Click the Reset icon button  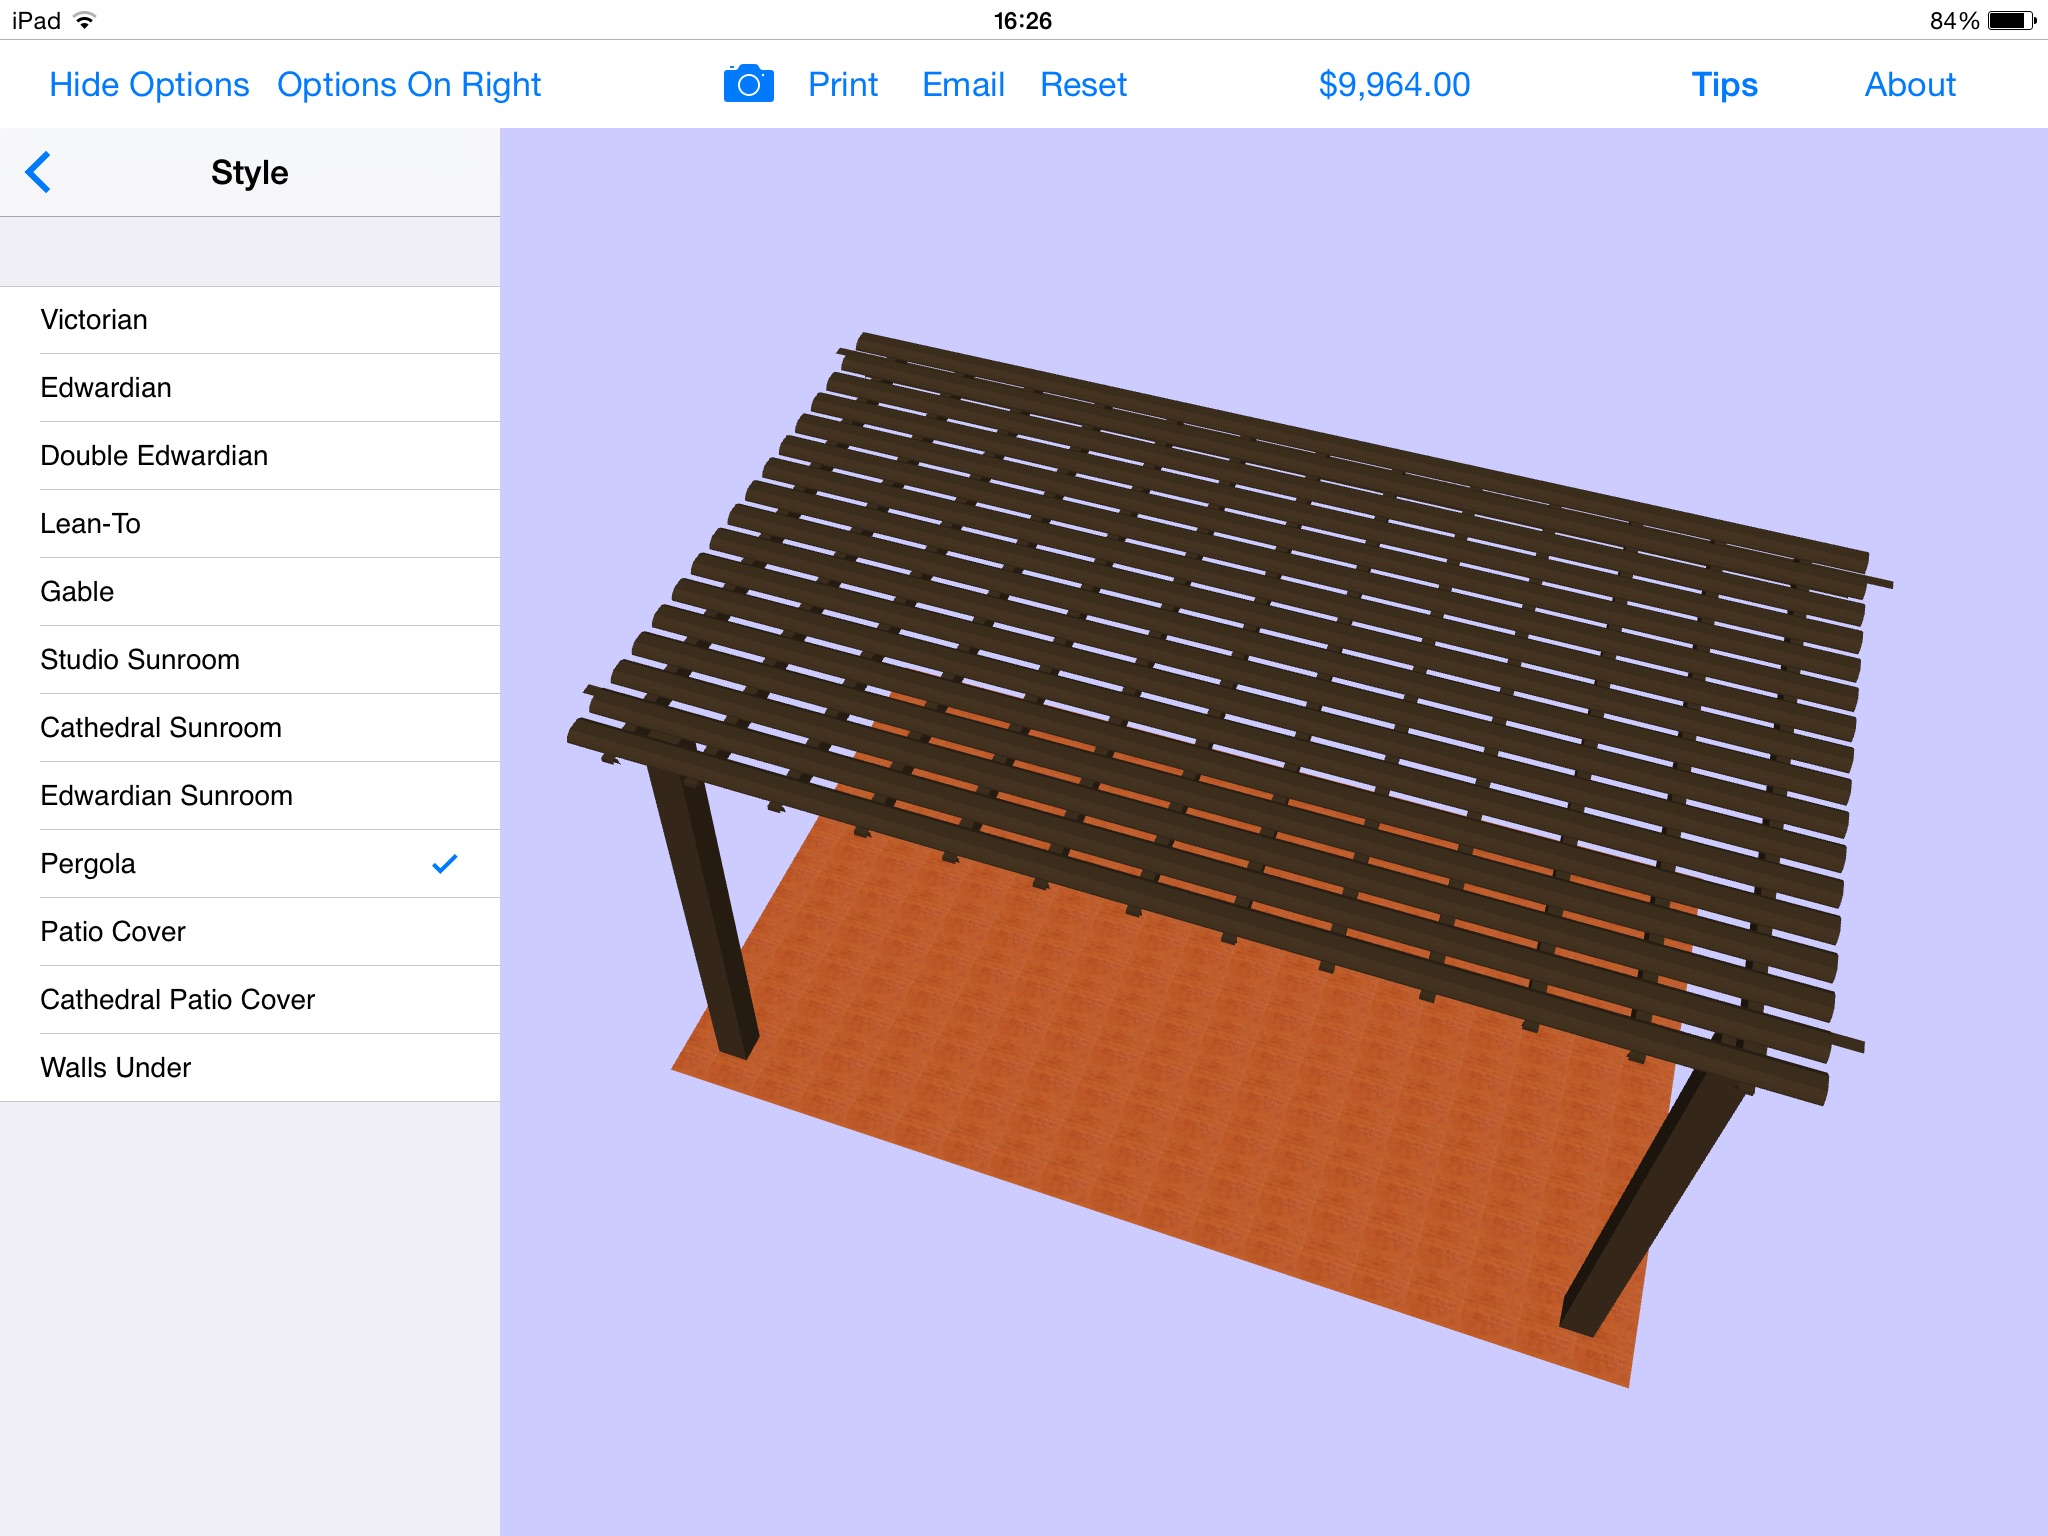(1085, 84)
